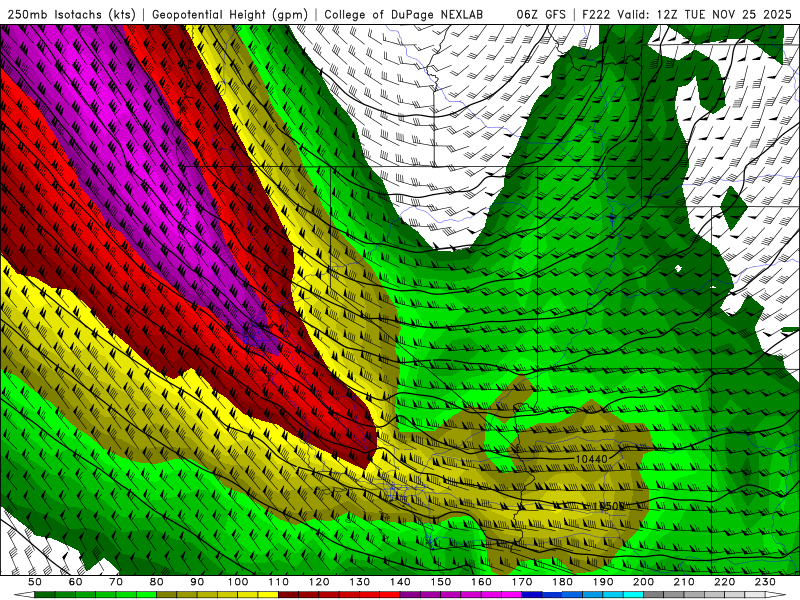The image size is (800, 600).
Task: Select the bright yellow swatch ending at 110
Action: (268, 595)
